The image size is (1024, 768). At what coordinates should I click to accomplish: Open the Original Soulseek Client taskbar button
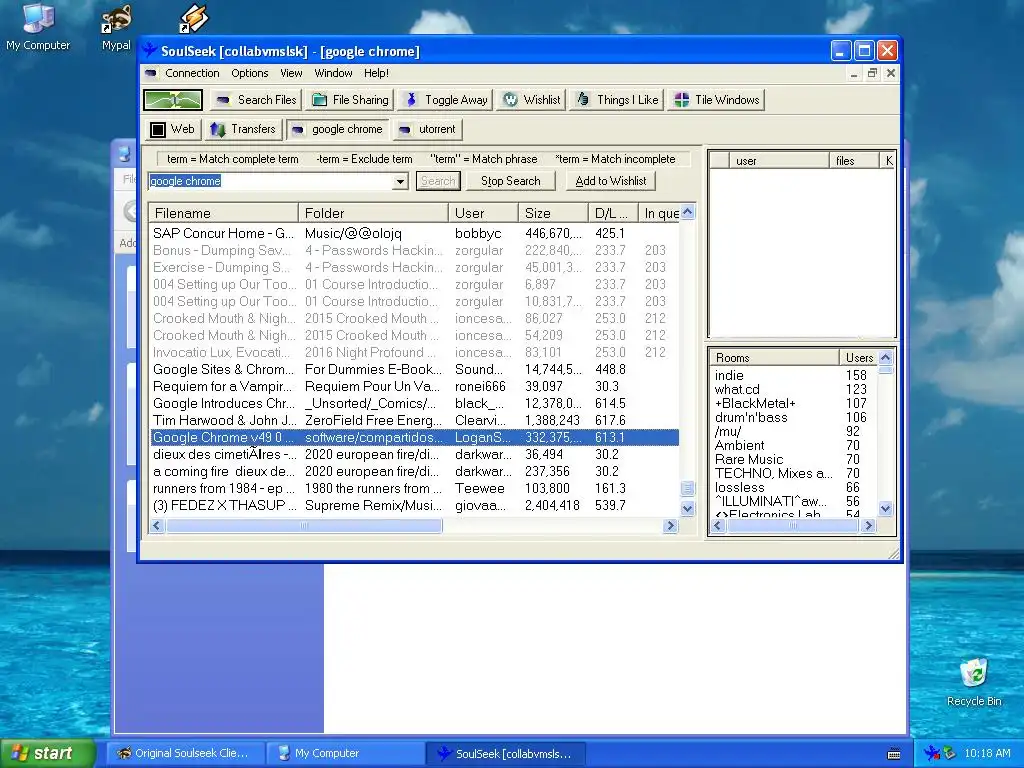pos(186,753)
